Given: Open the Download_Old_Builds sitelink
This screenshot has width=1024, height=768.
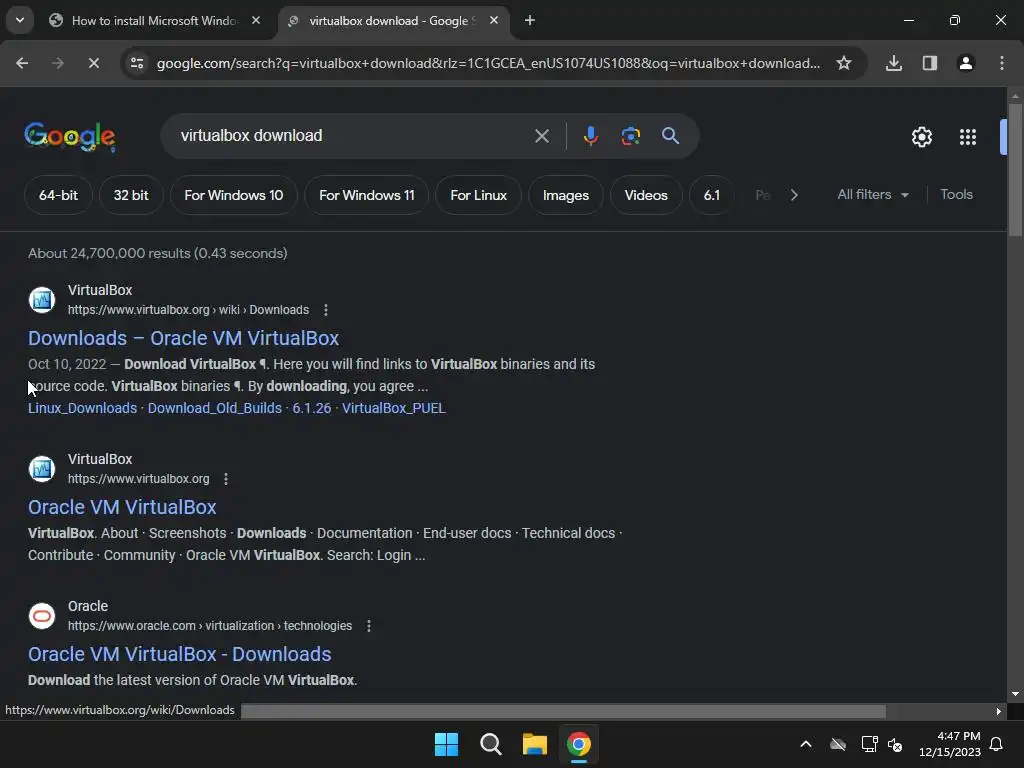Looking at the screenshot, I should [x=215, y=408].
